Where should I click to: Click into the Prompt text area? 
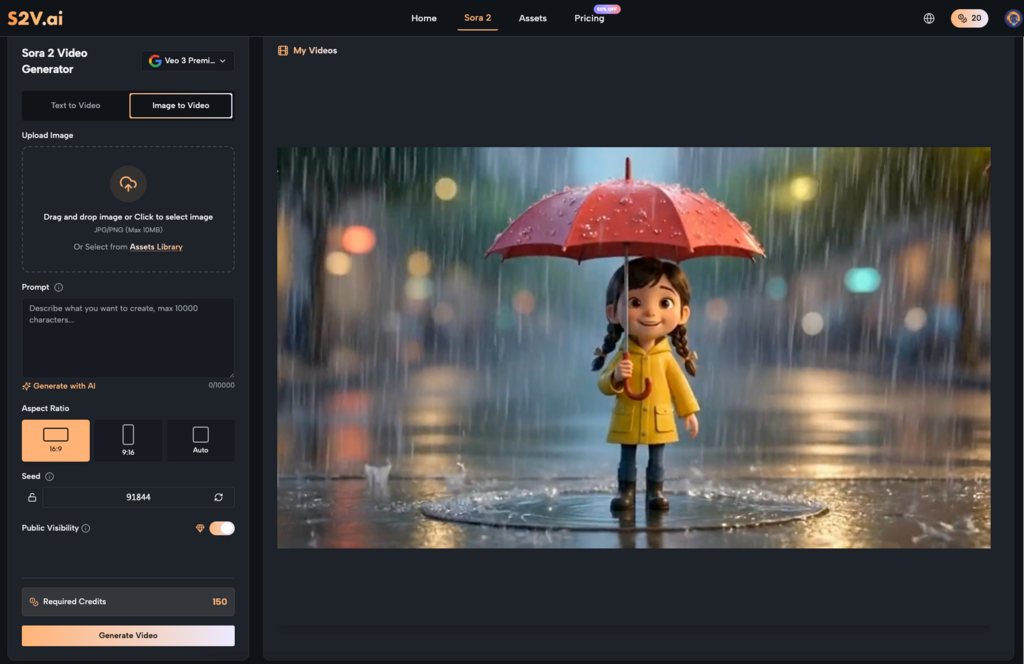click(x=128, y=338)
